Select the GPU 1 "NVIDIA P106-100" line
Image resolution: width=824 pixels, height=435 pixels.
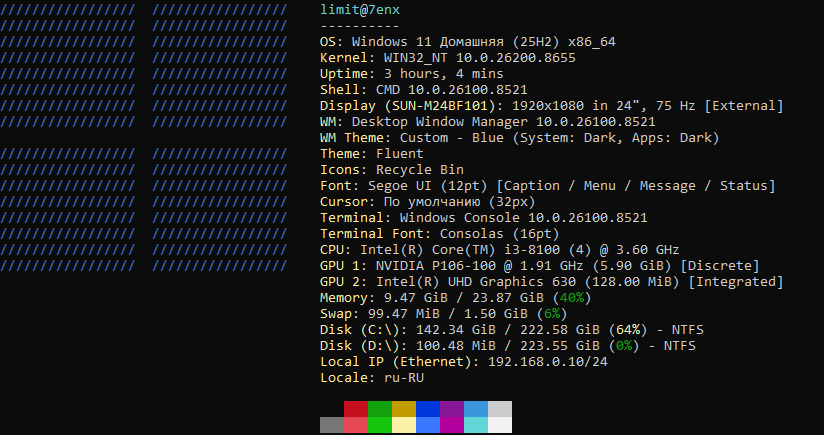tap(540, 266)
